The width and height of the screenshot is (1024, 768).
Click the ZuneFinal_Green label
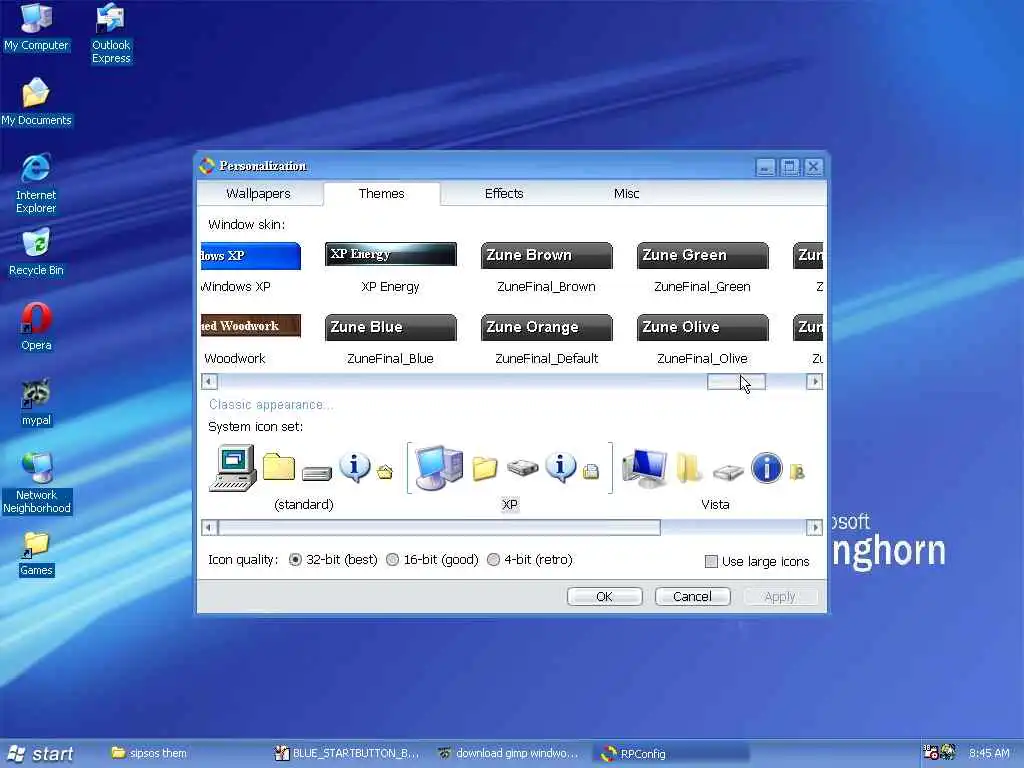[702, 287]
